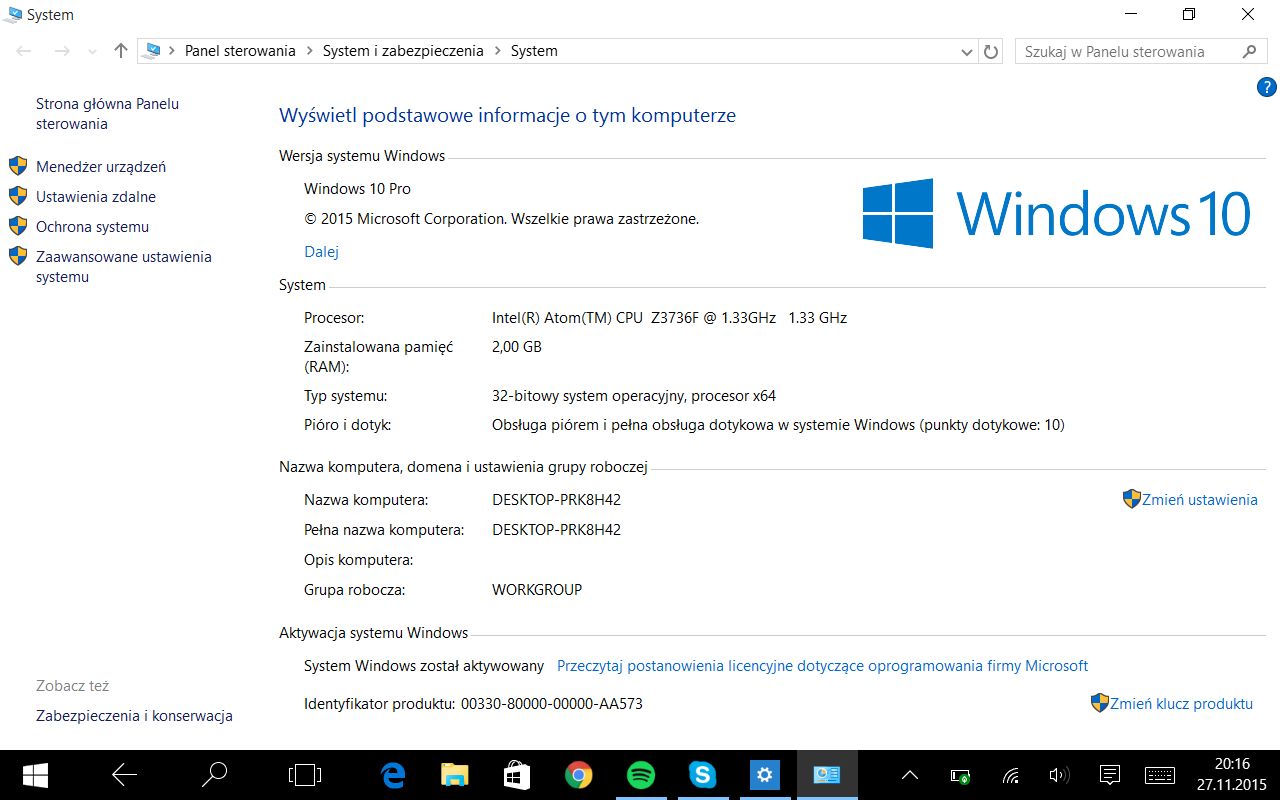Click Zmień klucz produktu link
This screenshot has width=1280, height=800.
pos(1182,704)
